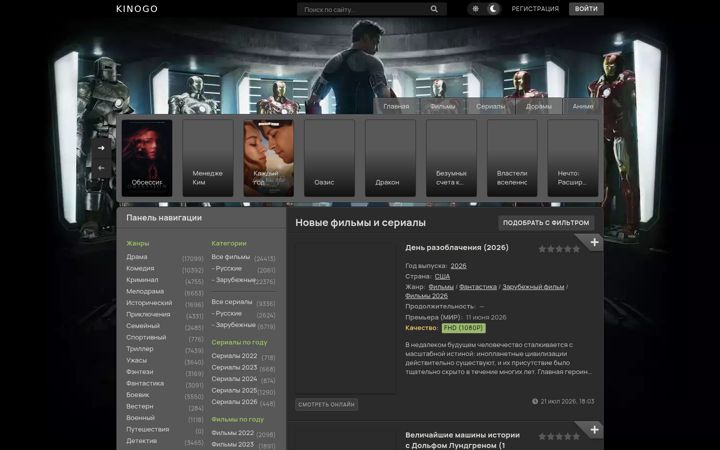Image resolution: width=720 pixels, height=450 pixels.
Task: Open the Главная tab
Action: [x=396, y=106]
